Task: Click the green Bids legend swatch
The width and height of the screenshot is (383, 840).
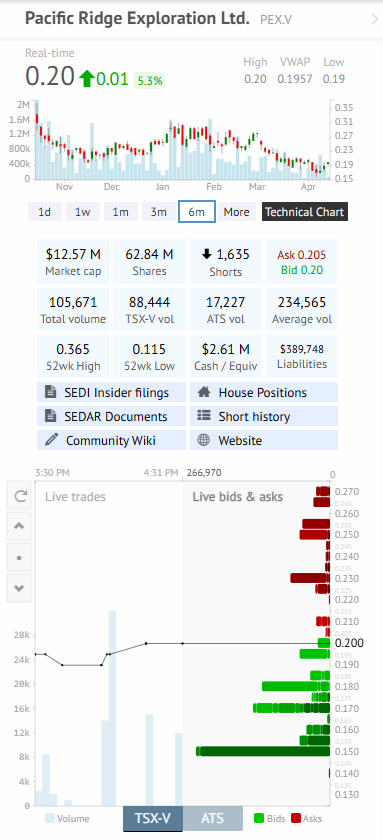Action: [x=259, y=818]
